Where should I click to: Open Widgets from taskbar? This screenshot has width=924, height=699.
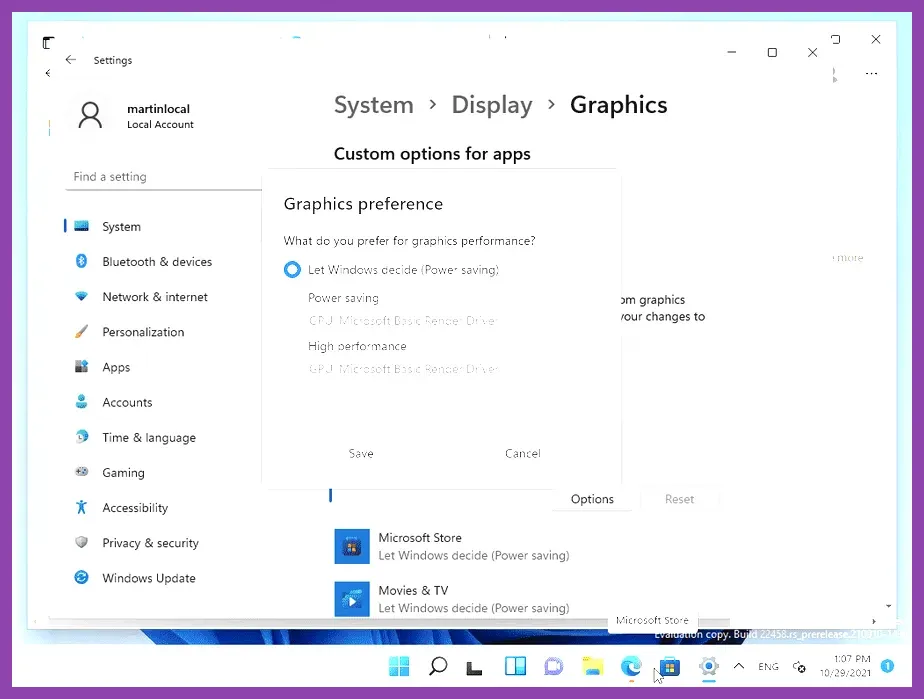[515, 667]
